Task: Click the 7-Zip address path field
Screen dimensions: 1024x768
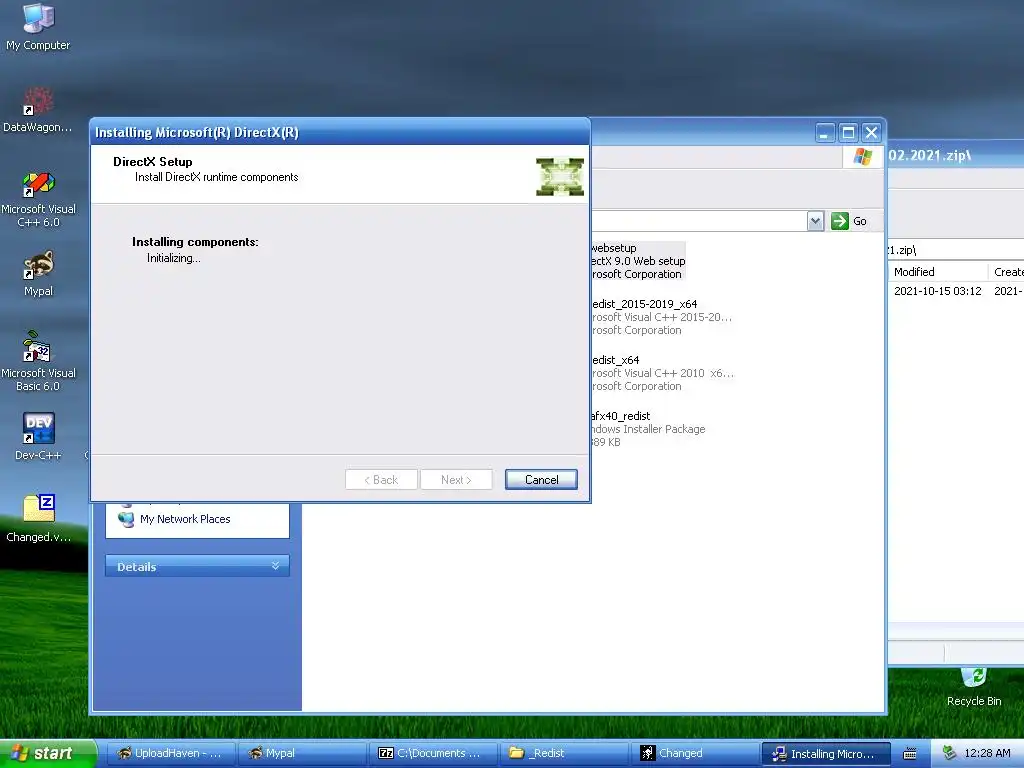Action: (x=956, y=250)
